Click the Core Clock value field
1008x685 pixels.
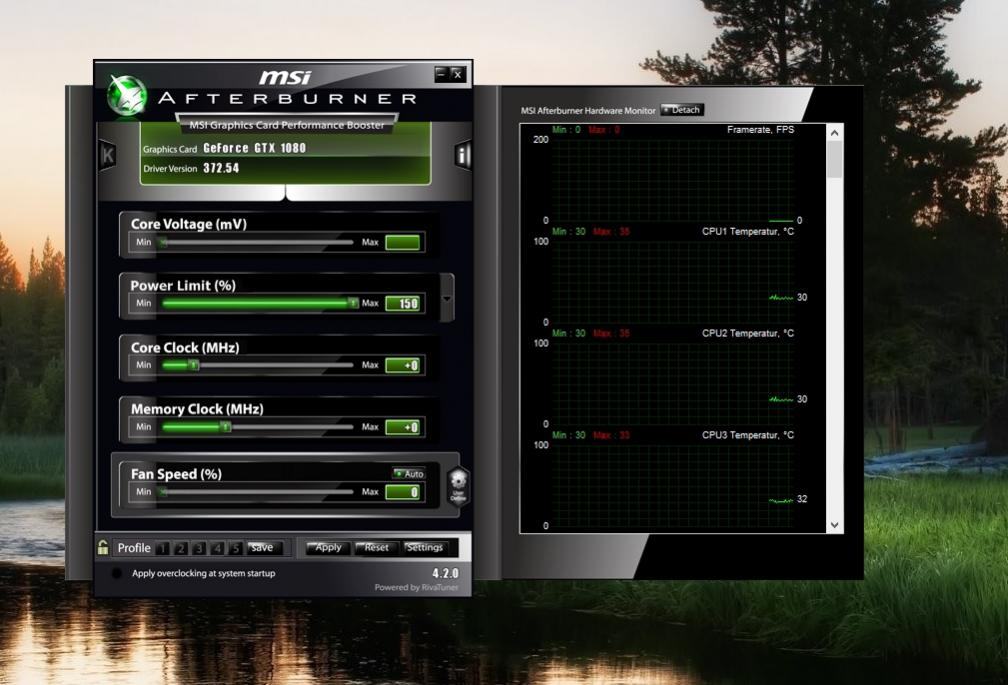402,366
